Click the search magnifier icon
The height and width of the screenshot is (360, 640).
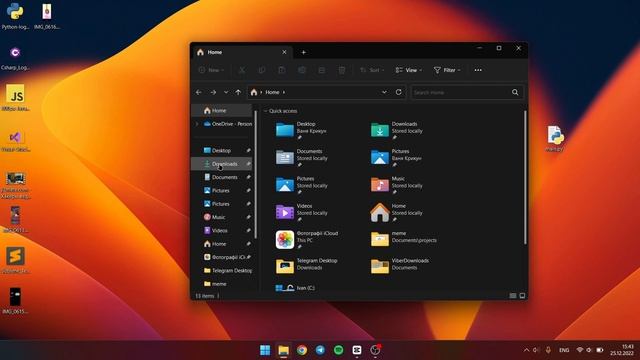(x=515, y=92)
